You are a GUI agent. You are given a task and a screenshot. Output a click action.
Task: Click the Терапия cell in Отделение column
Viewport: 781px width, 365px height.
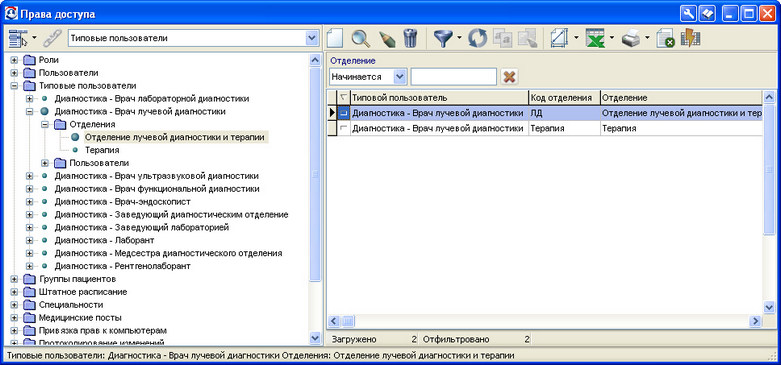click(x=681, y=128)
